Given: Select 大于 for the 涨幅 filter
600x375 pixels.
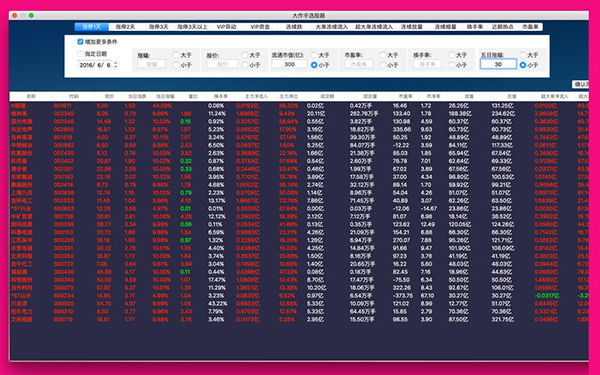Looking at the screenshot, I should point(176,55).
